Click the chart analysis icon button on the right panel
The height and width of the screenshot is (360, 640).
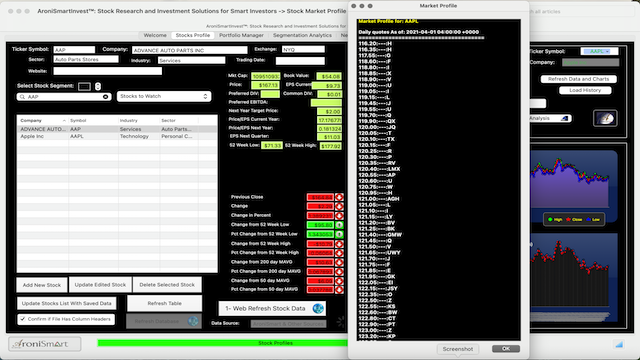coord(605,118)
